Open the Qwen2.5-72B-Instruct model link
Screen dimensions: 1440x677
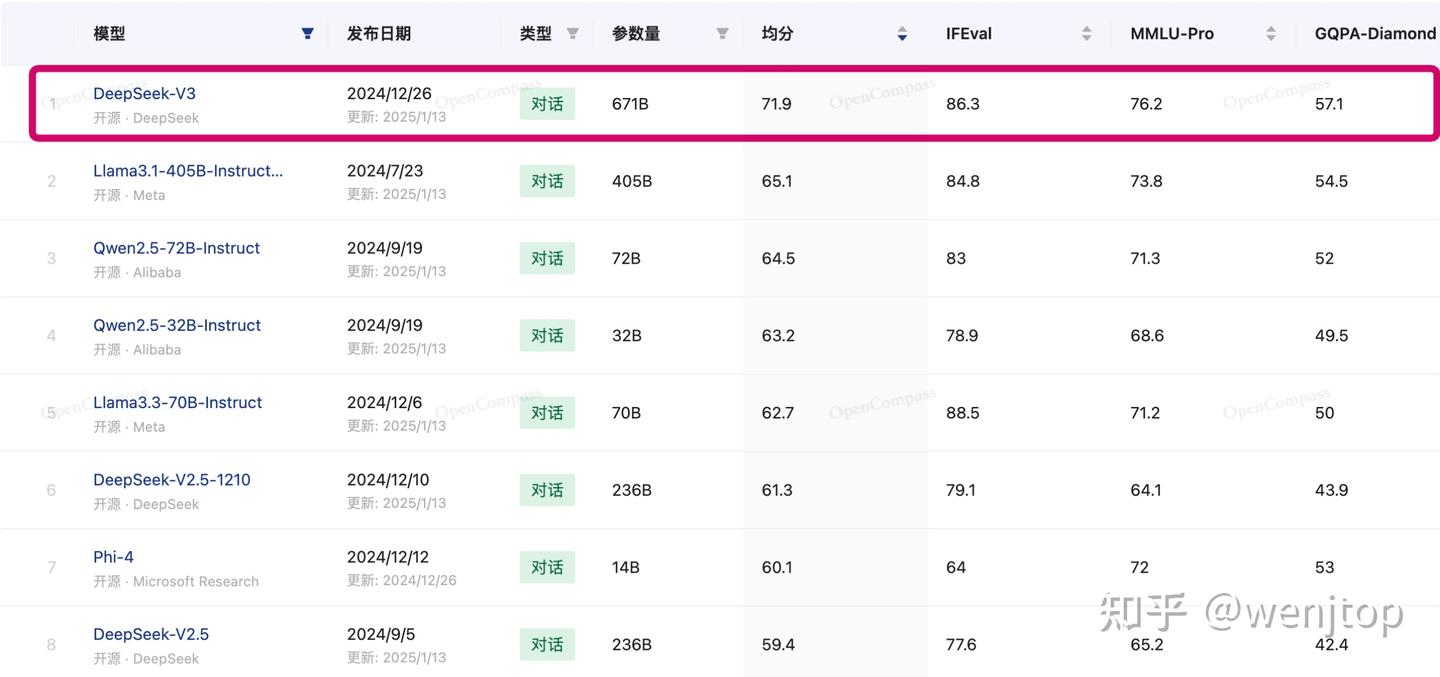point(177,248)
